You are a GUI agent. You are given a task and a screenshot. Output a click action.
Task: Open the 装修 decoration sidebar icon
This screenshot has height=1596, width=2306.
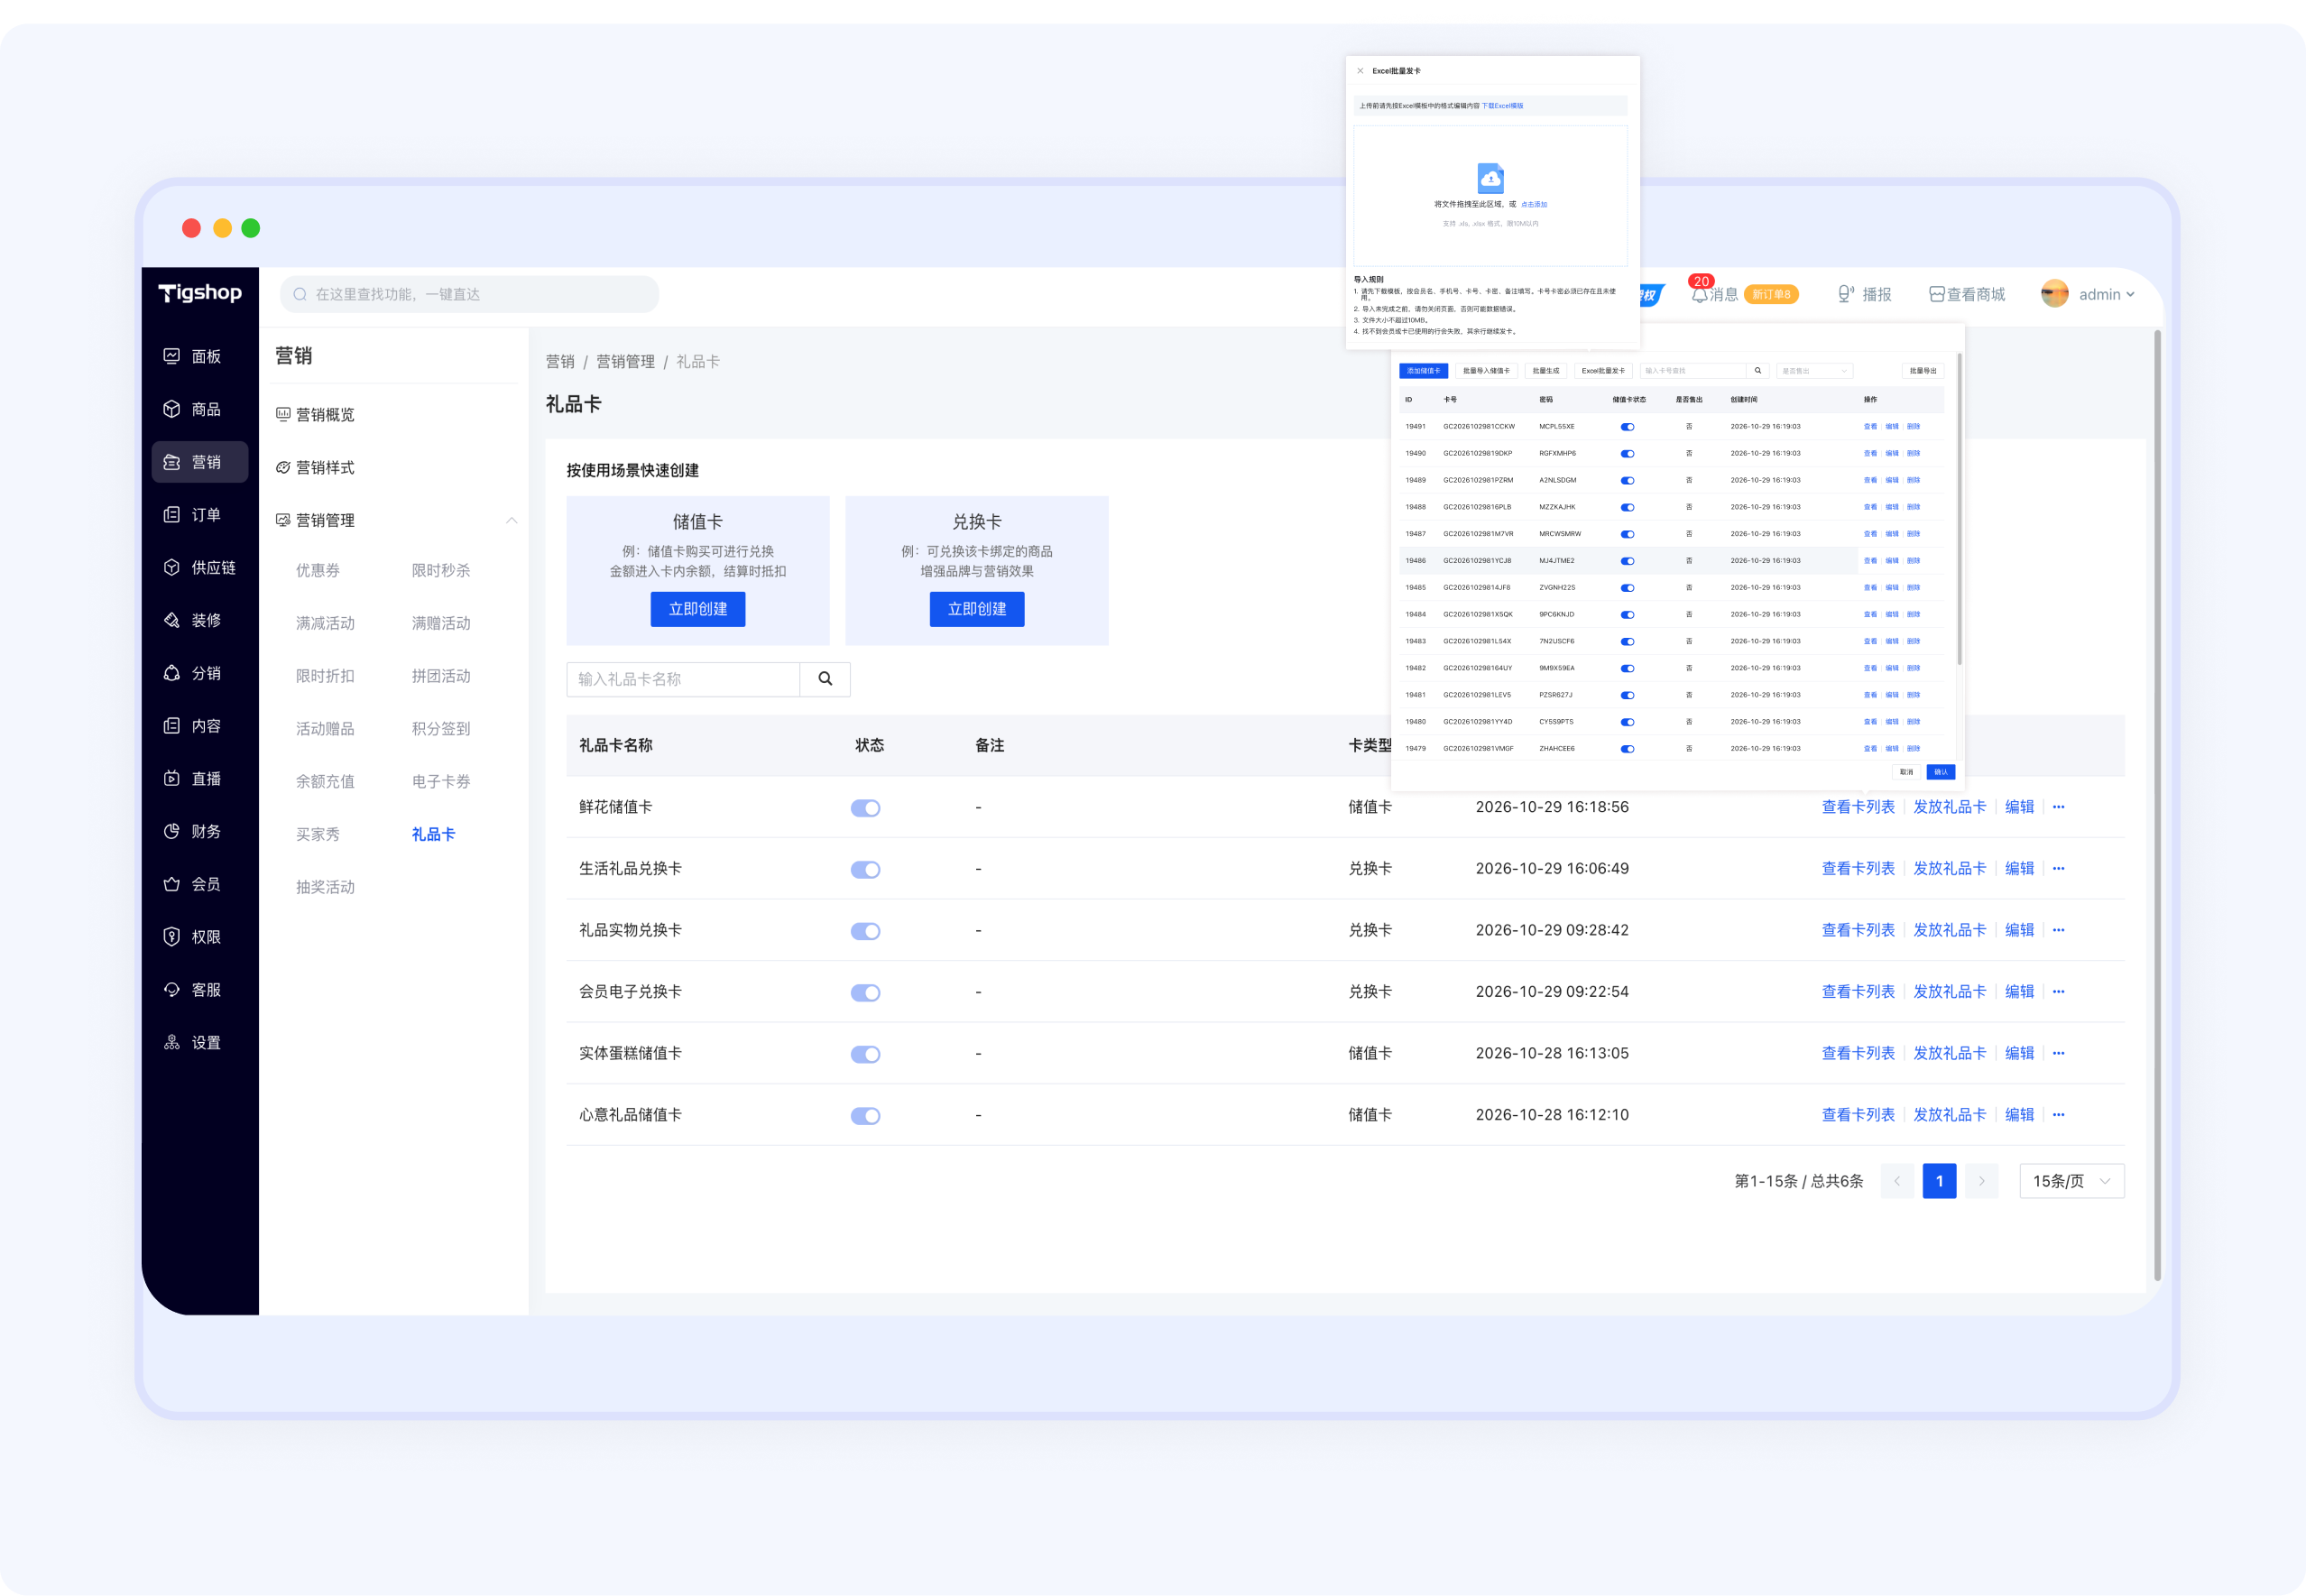click(x=172, y=620)
